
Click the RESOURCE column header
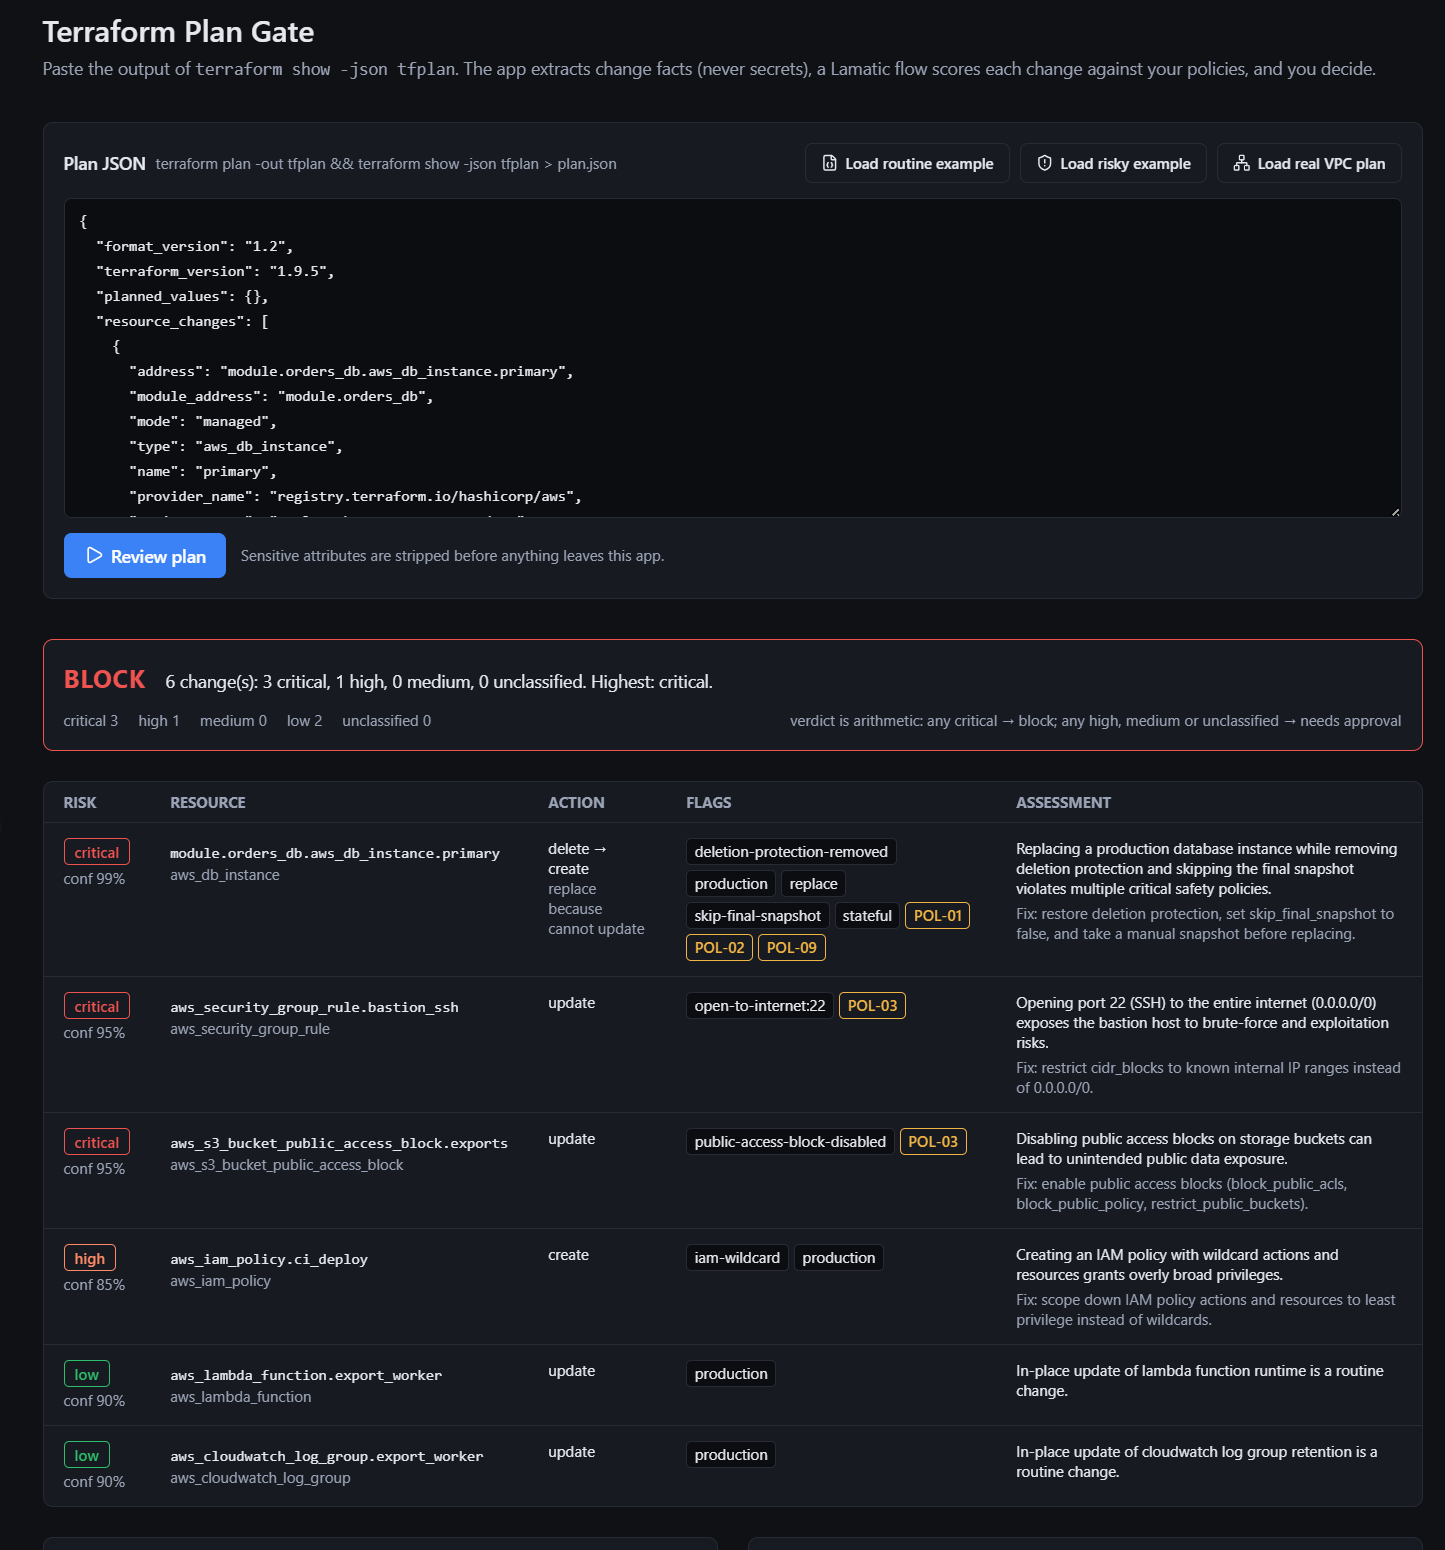point(208,803)
